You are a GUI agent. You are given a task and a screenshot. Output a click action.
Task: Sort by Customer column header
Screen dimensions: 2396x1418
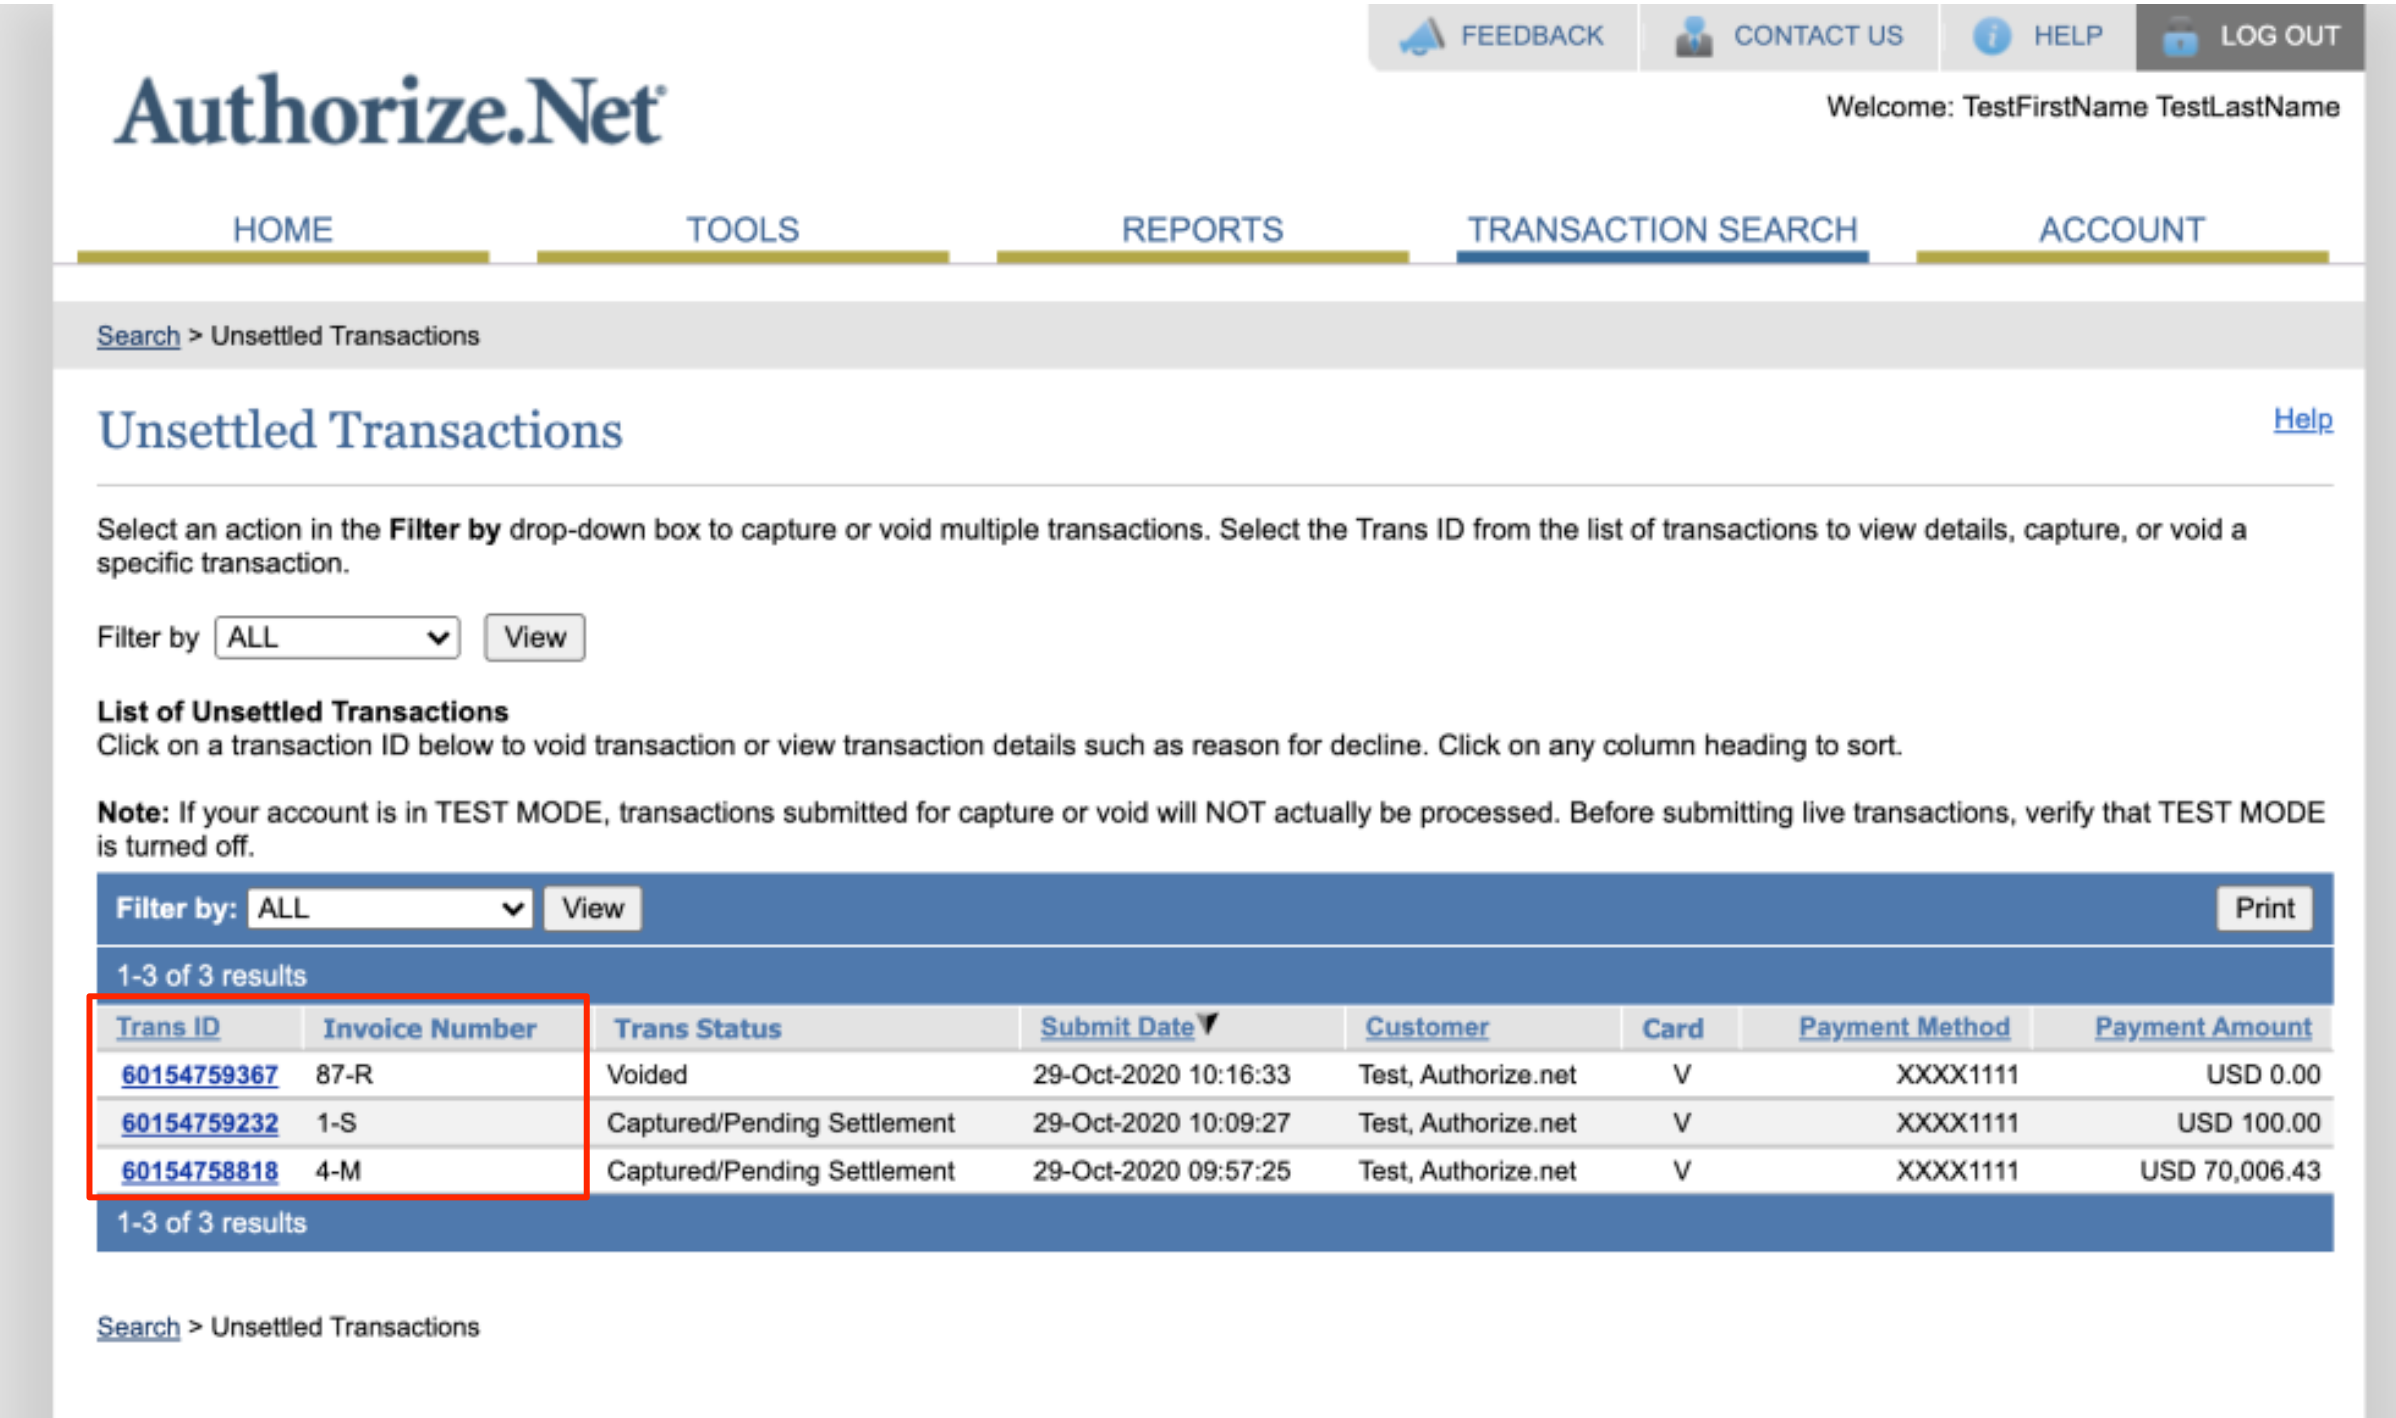coord(1426,1027)
